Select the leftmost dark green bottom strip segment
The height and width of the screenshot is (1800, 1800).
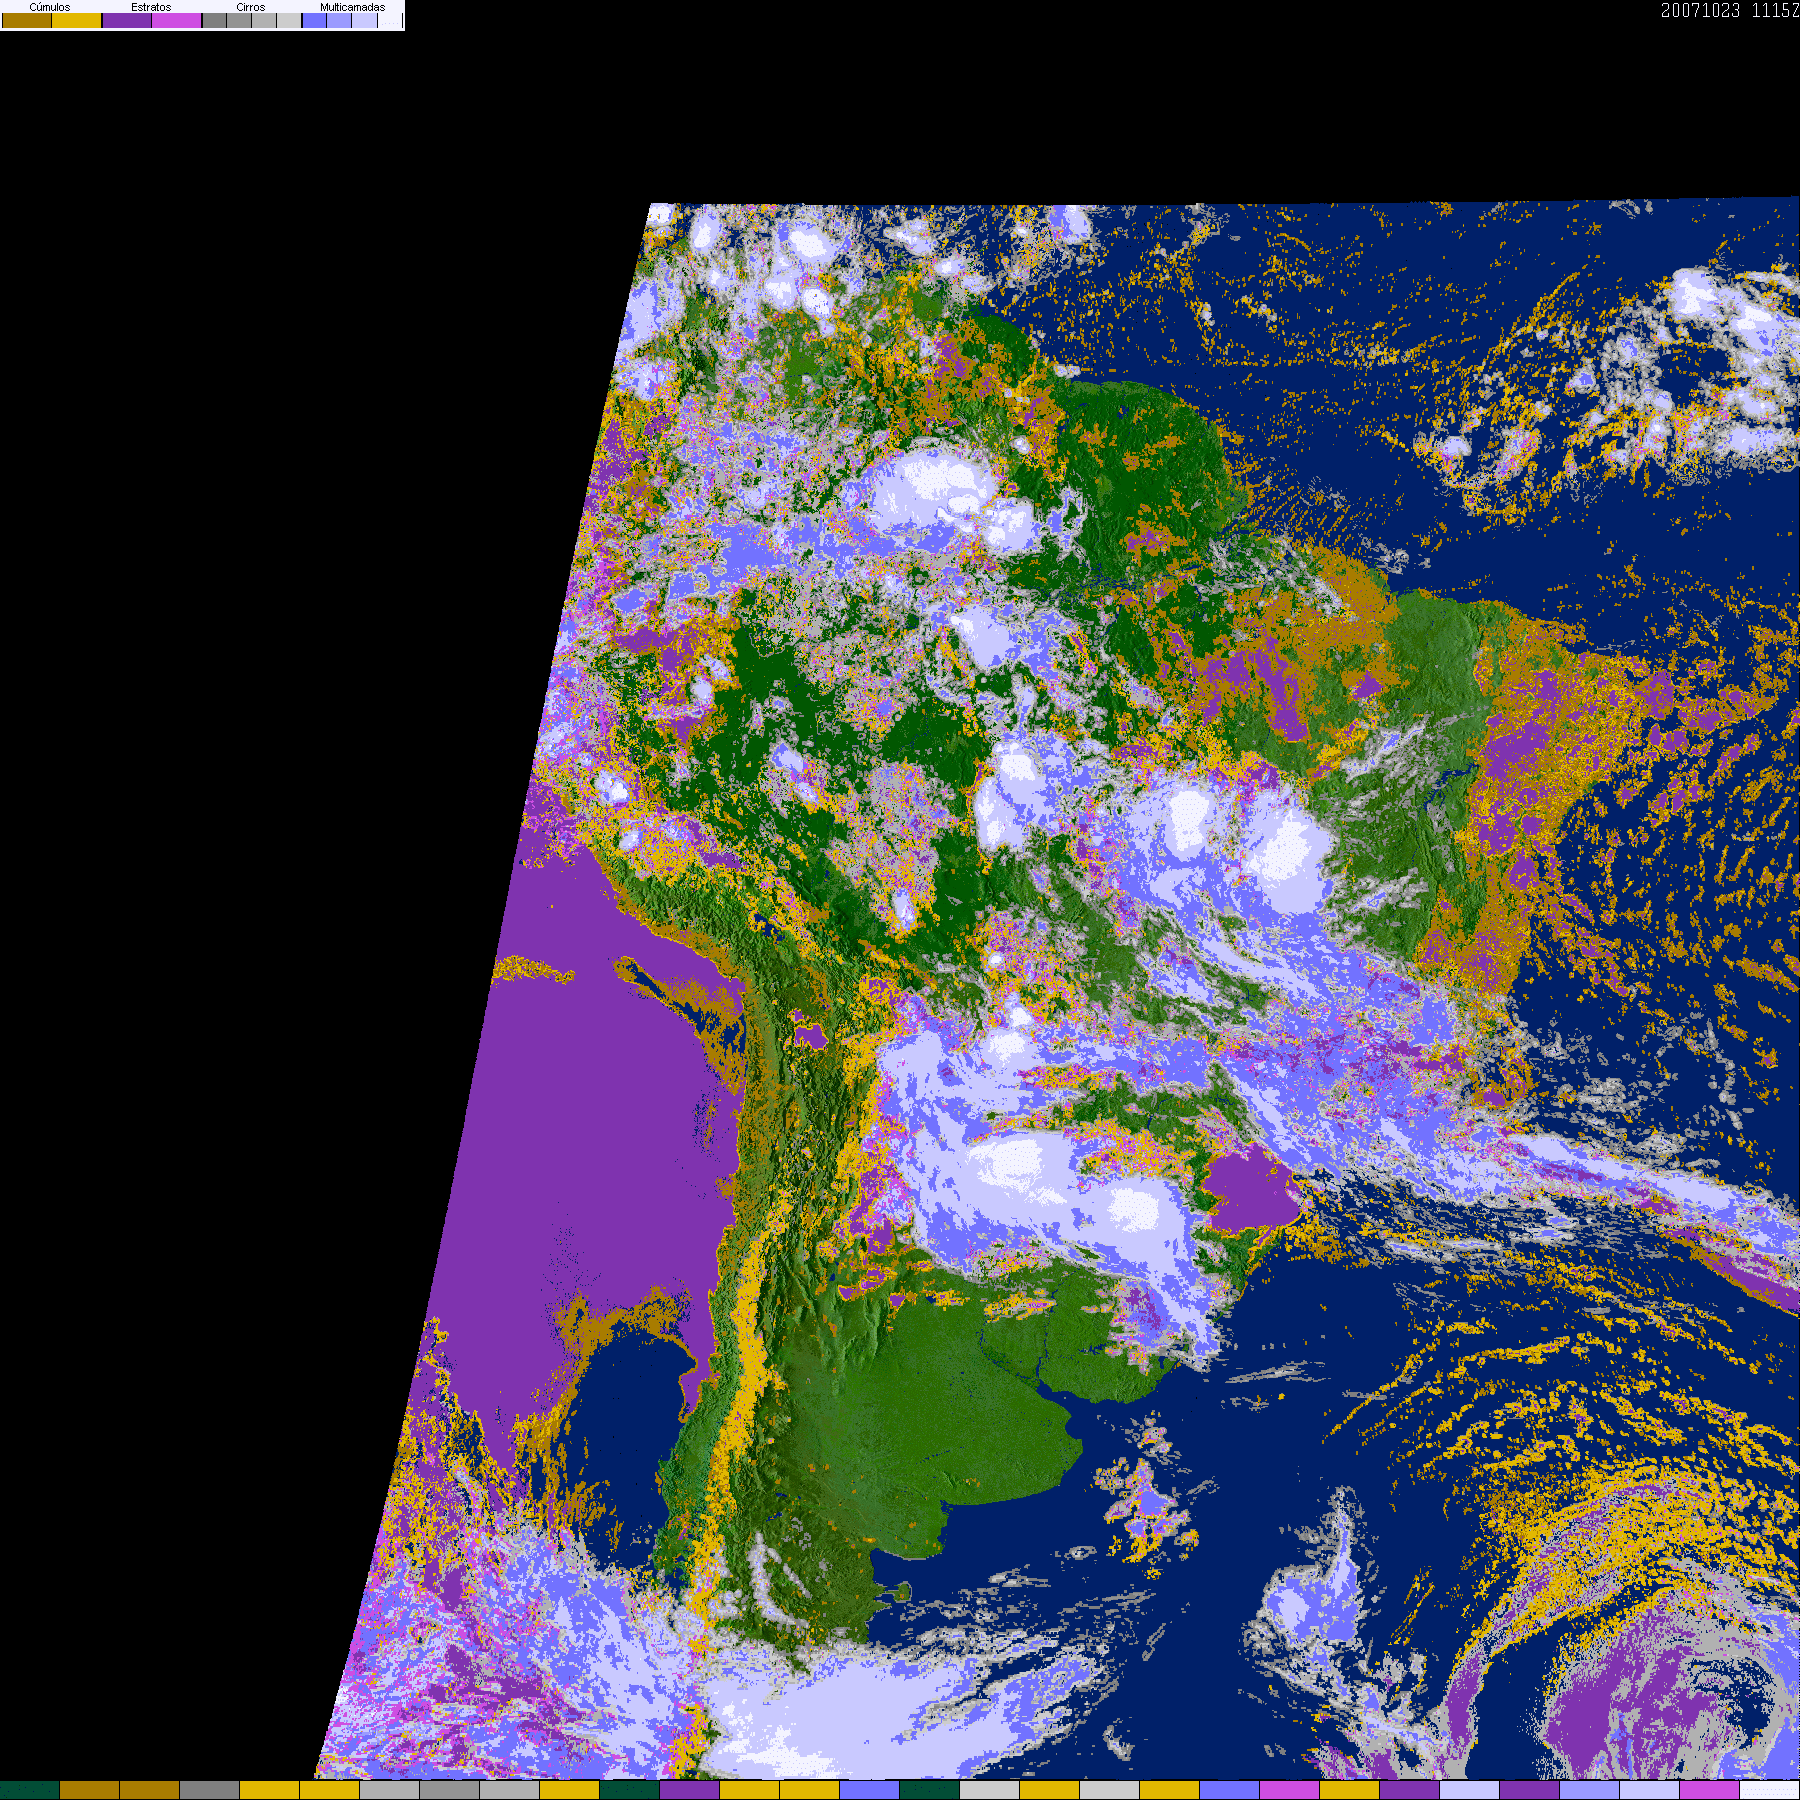point(30,1790)
